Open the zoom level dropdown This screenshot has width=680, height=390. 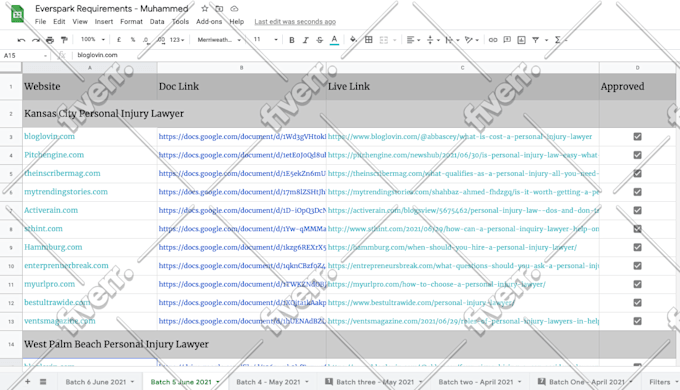click(93, 39)
